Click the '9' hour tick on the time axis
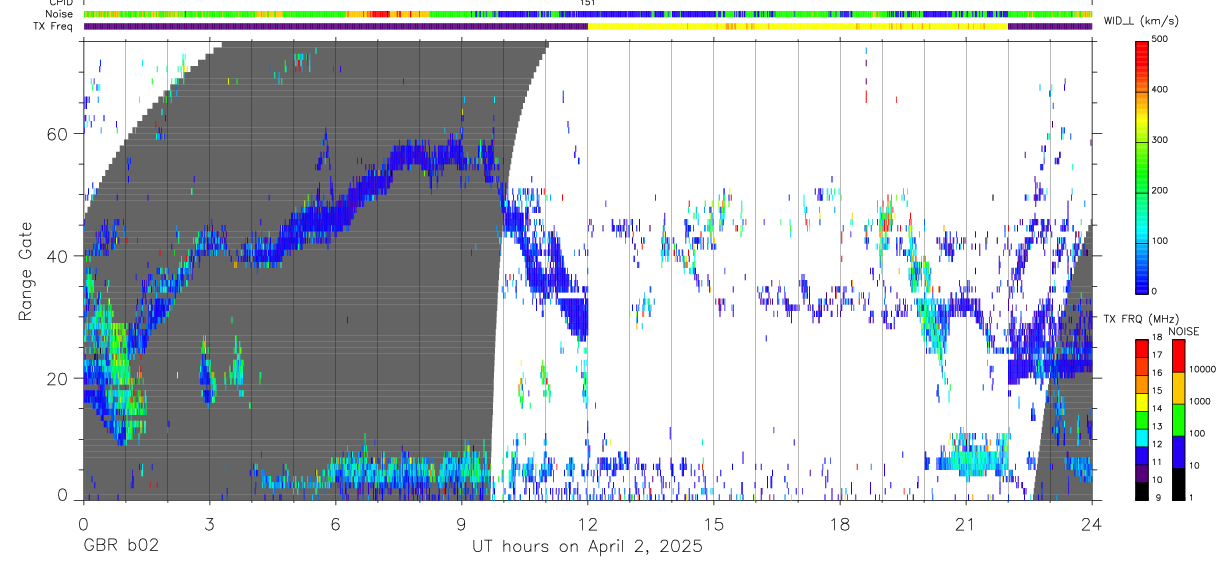 462,523
